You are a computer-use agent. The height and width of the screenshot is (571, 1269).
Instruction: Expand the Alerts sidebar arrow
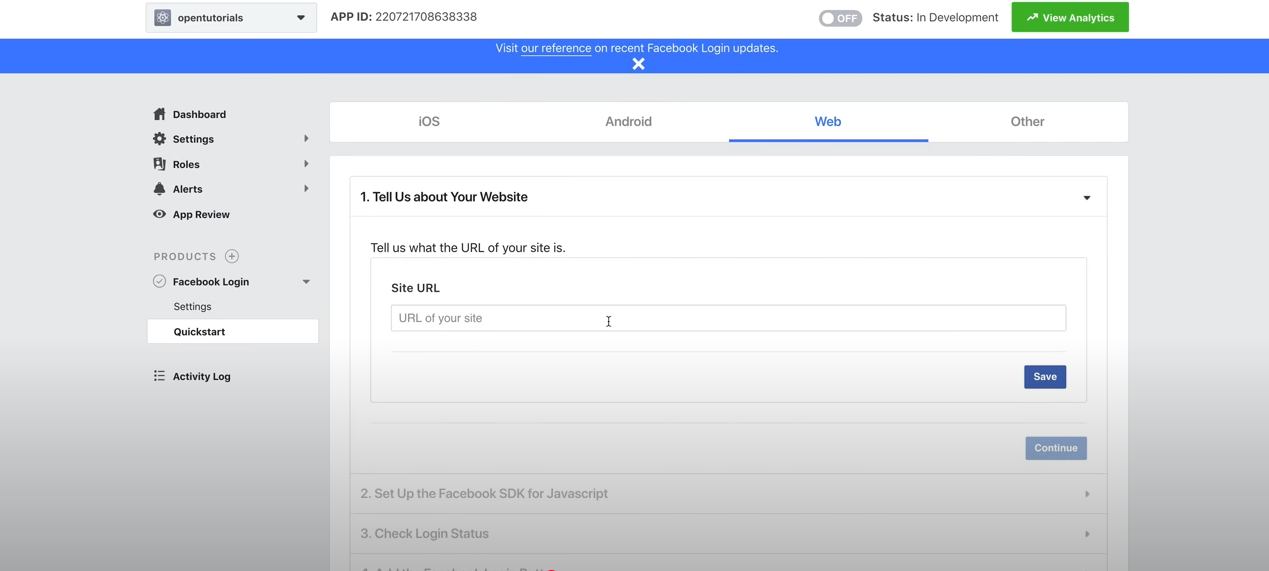pos(306,189)
